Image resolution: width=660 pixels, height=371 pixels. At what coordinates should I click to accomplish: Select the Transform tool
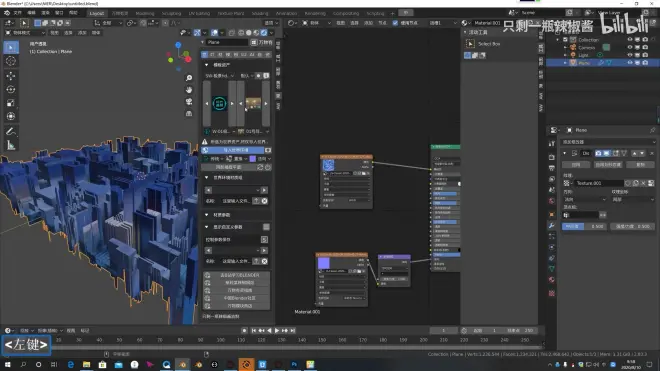11,116
